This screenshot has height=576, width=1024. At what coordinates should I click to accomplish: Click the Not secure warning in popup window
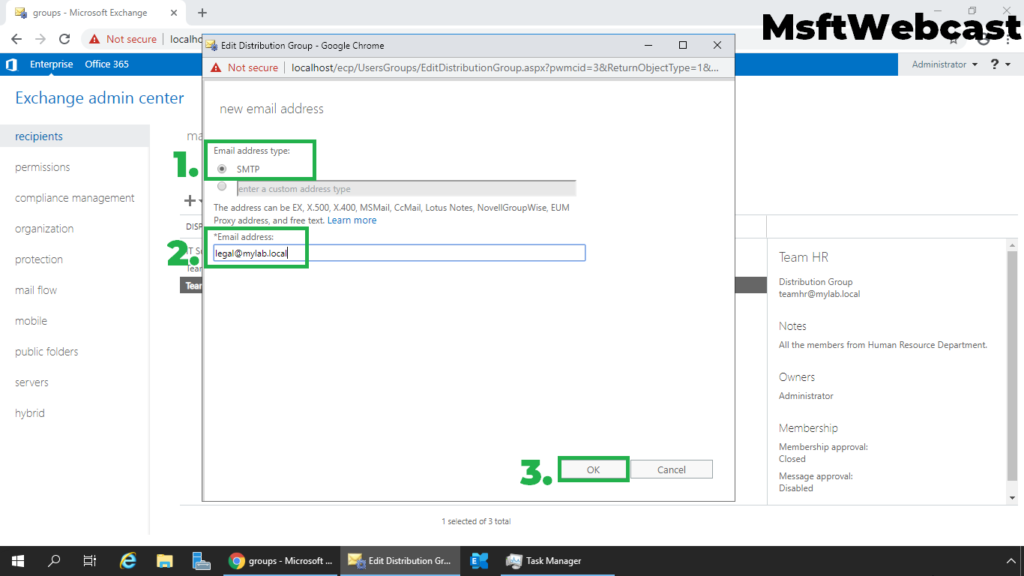[244, 68]
